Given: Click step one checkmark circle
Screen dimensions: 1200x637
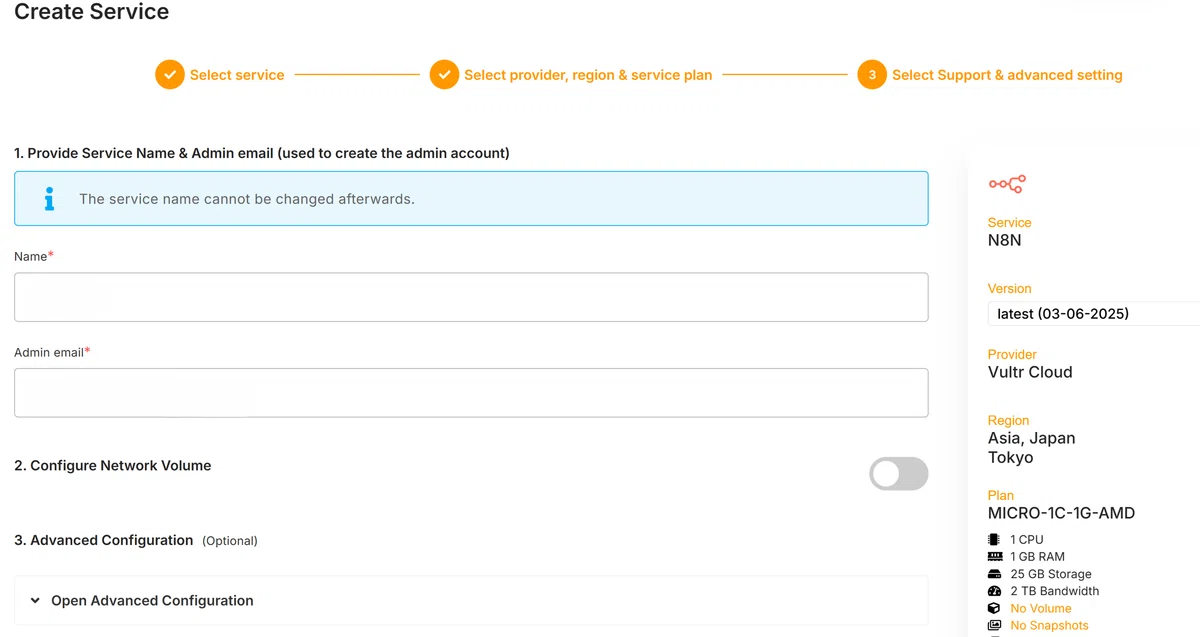Looking at the screenshot, I should [x=170, y=75].
